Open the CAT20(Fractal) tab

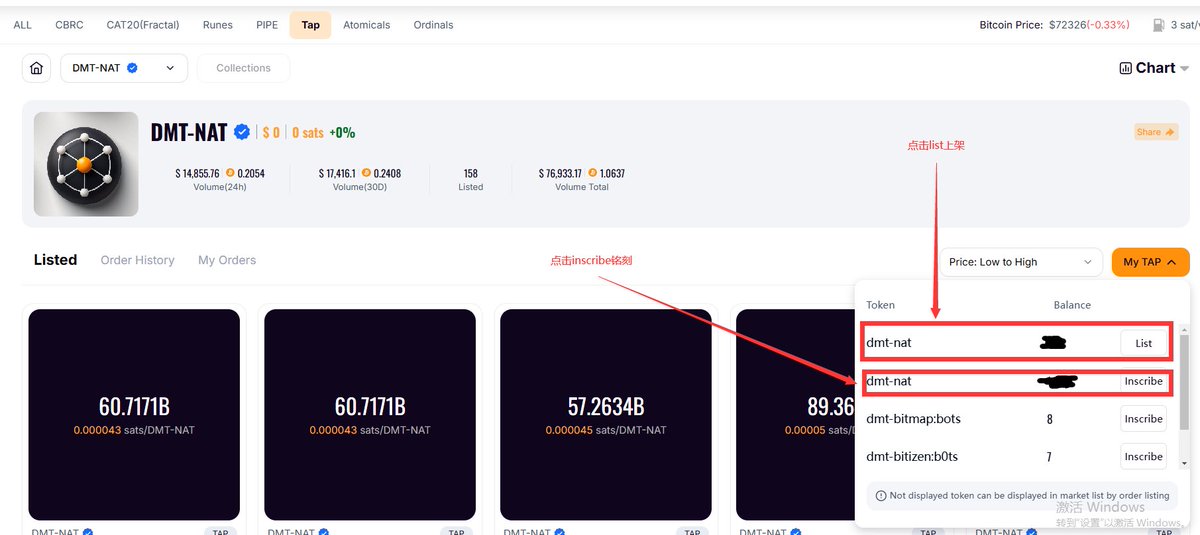[x=143, y=25]
